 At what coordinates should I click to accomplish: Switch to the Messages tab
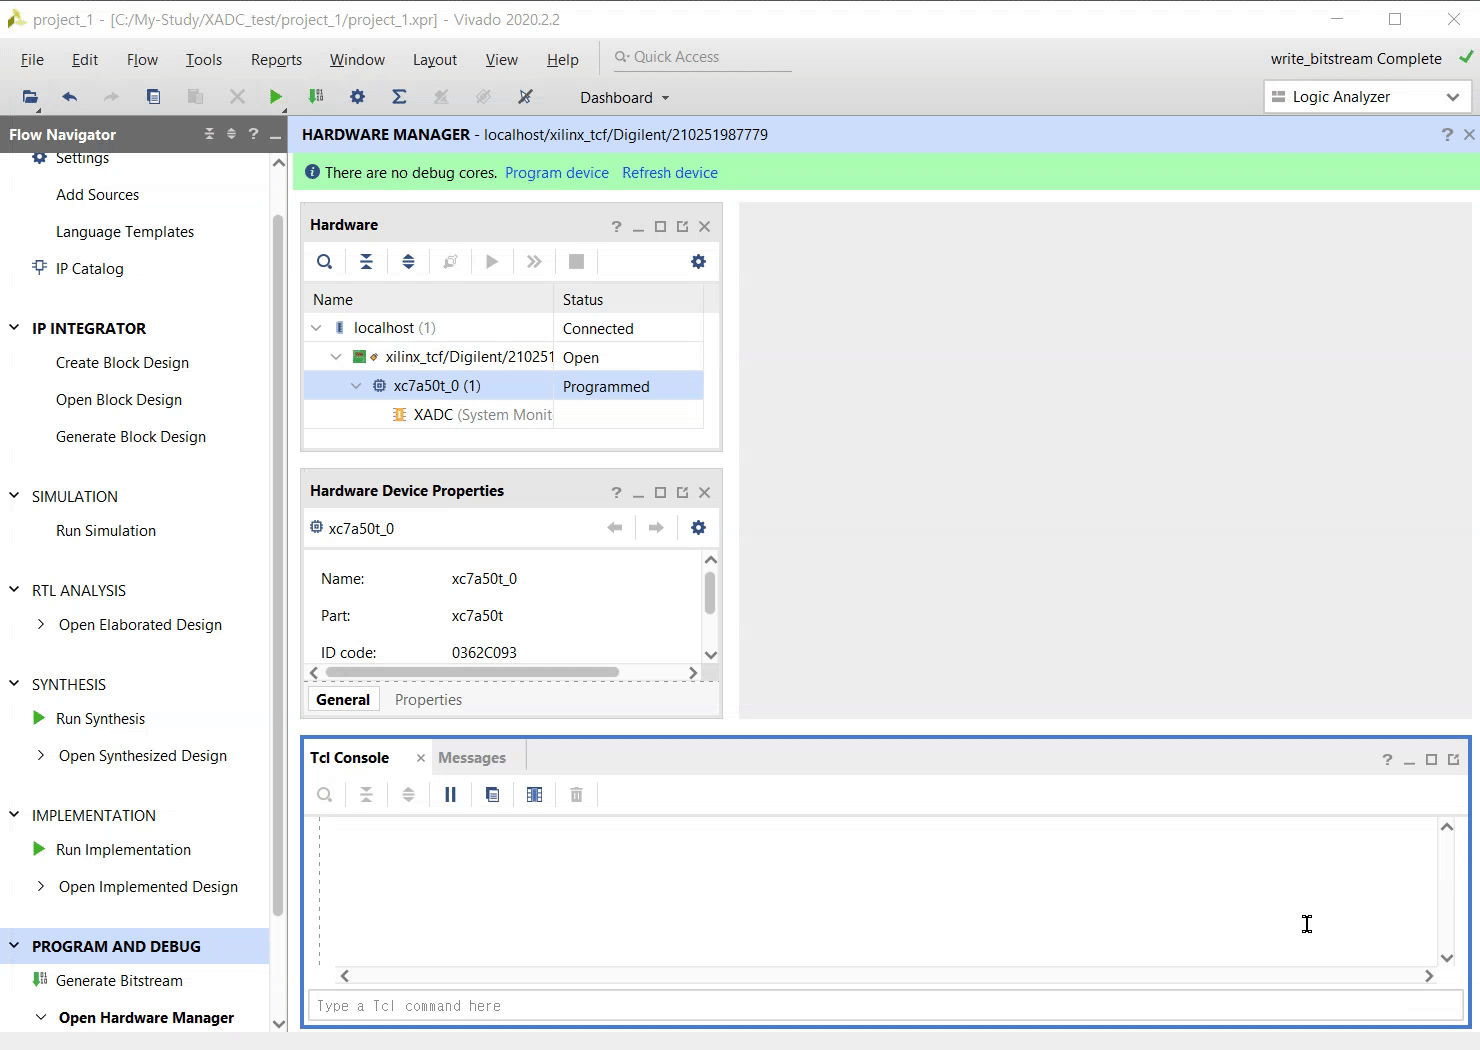pyautogui.click(x=472, y=758)
